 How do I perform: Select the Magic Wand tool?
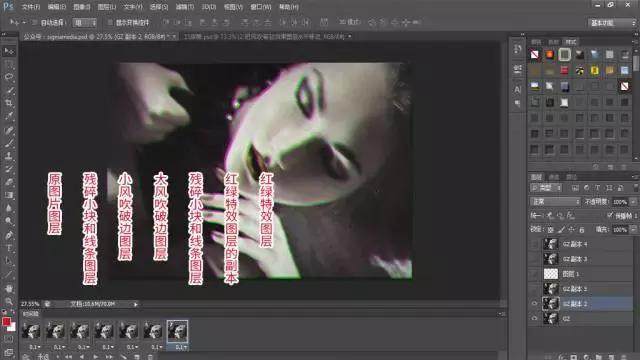[9, 90]
